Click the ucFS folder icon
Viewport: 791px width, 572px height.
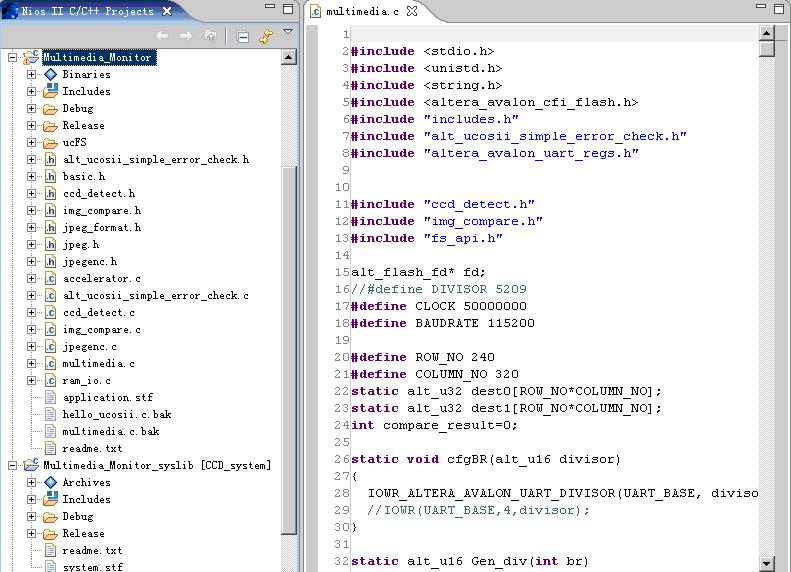50,143
